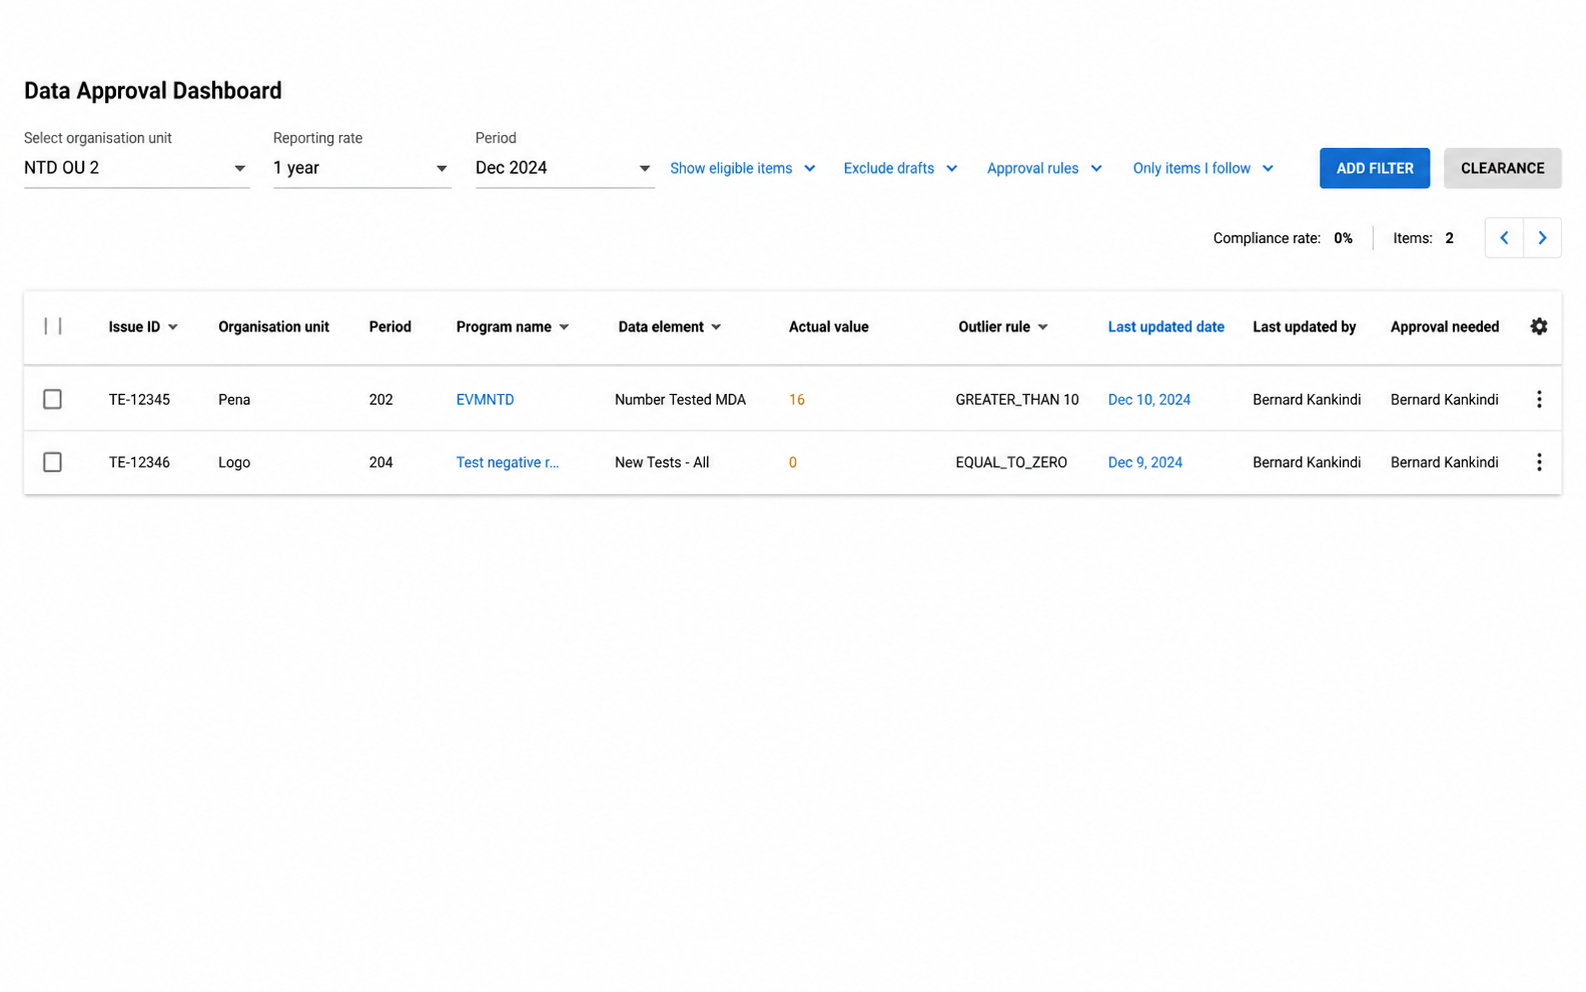The image size is (1586, 992).
Task: Open the EVMNTD program link
Action: click(x=485, y=399)
